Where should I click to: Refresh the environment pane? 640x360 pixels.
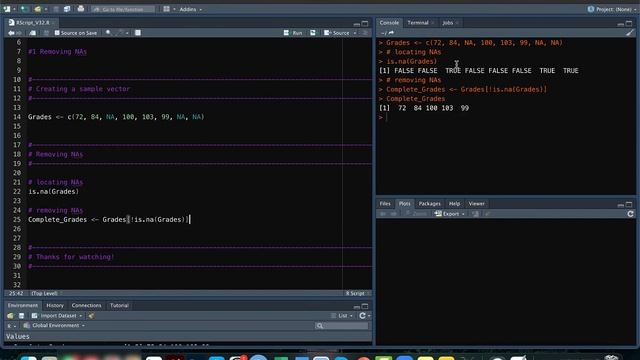(362, 316)
